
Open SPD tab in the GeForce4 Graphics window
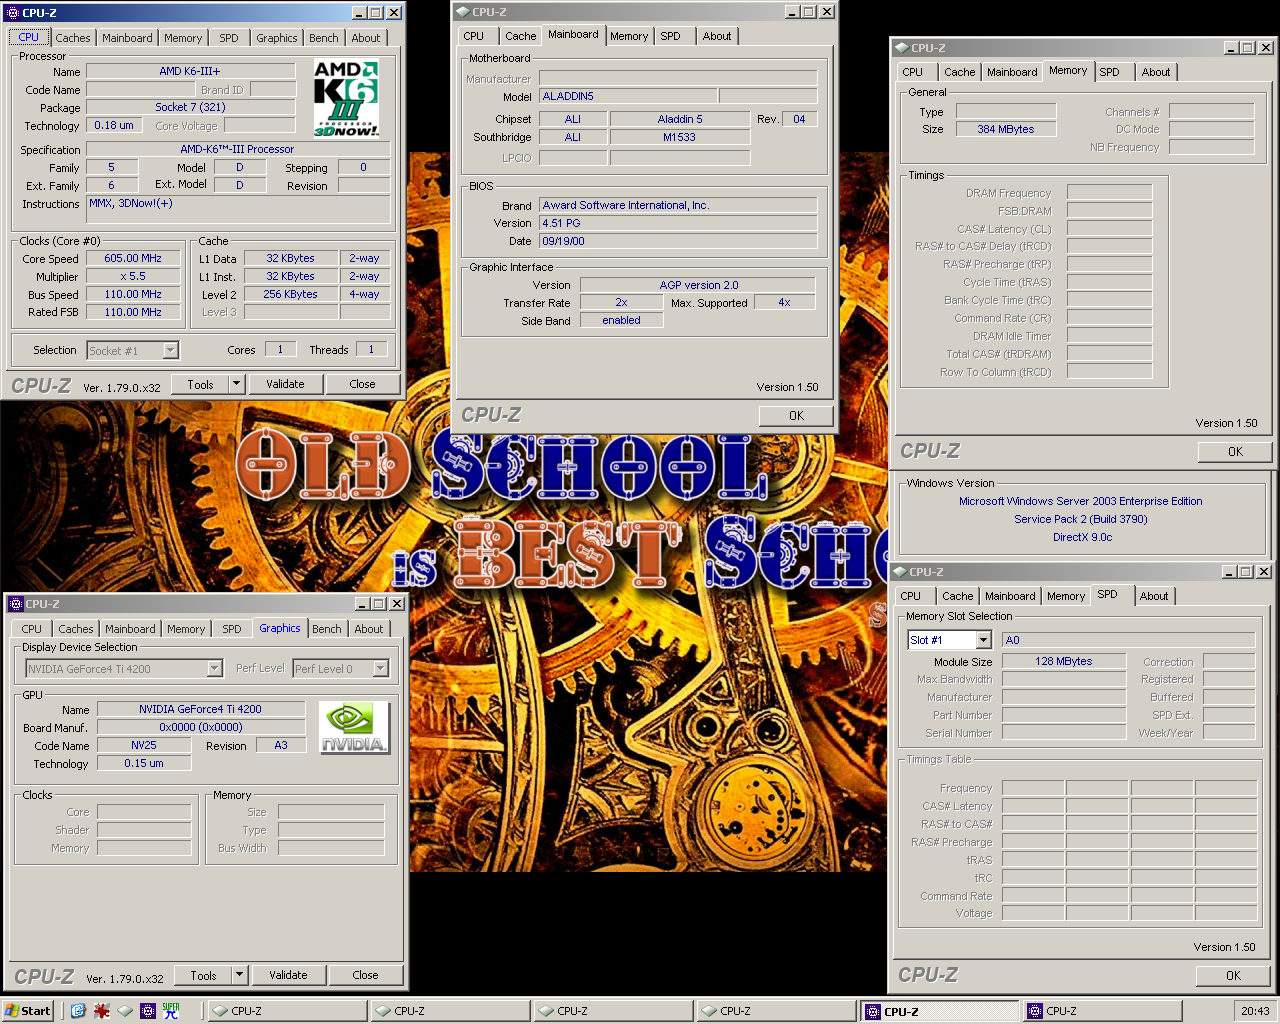click(232, 629)
